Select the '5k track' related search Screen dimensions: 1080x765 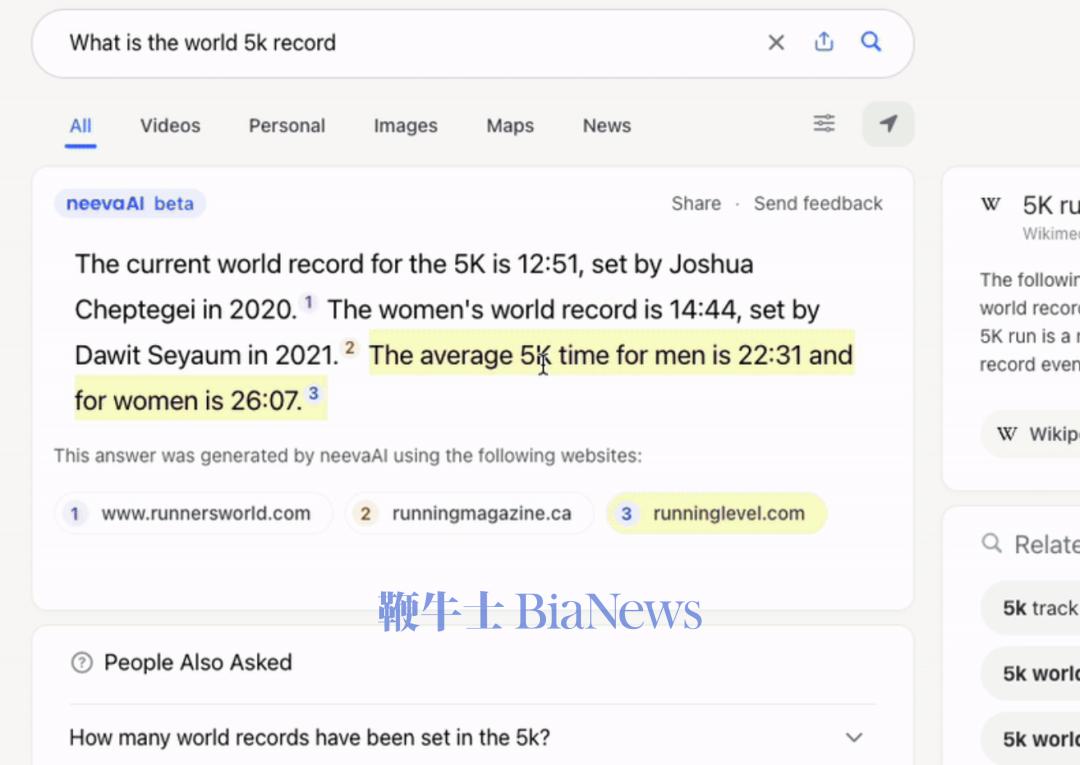1031,608
